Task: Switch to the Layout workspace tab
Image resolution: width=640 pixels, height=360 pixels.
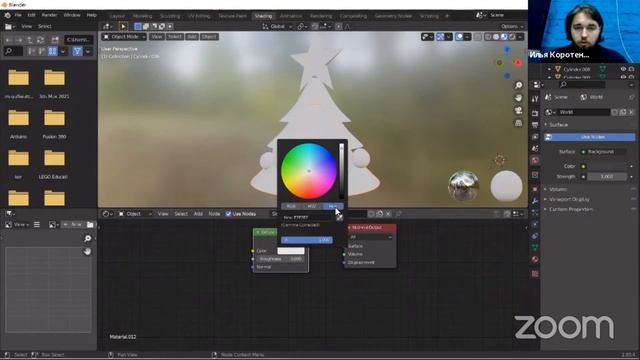Action: (x=117, y=16)
